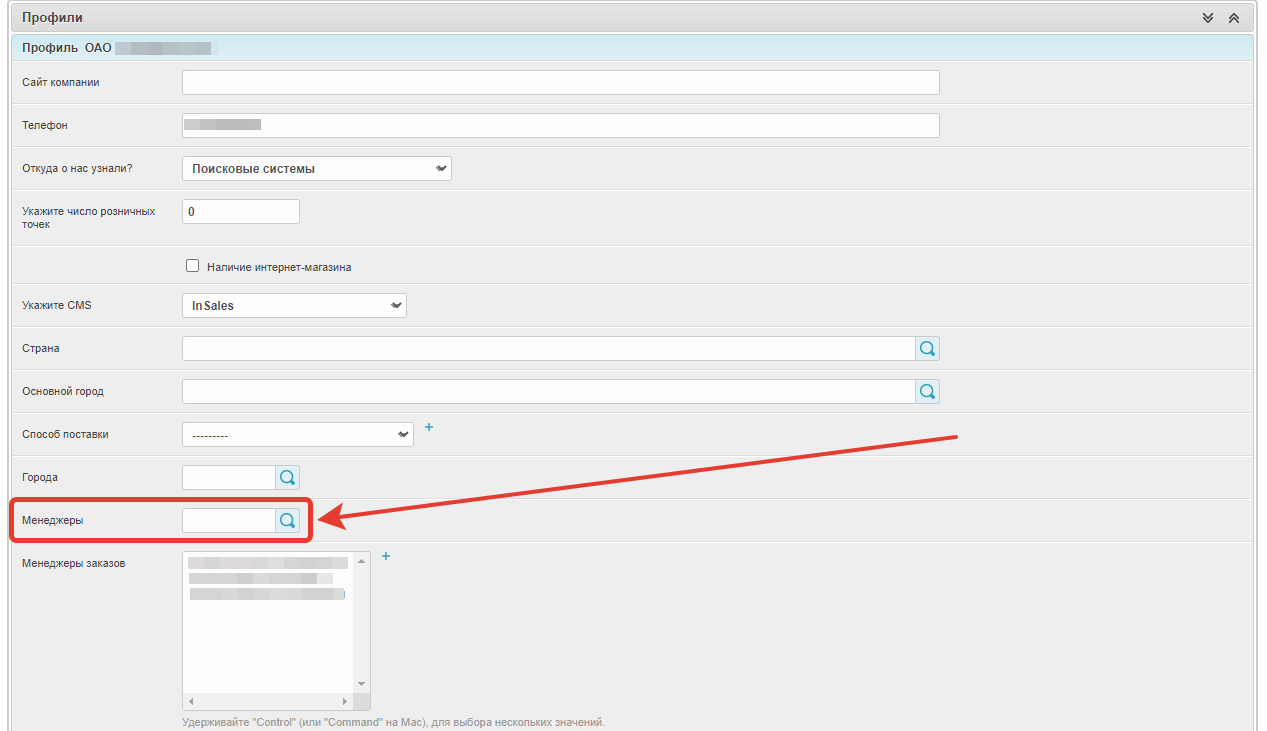Click into the Сайт компании input field
The height and width of the screenshot is (731, 1267).
(560, 83)
